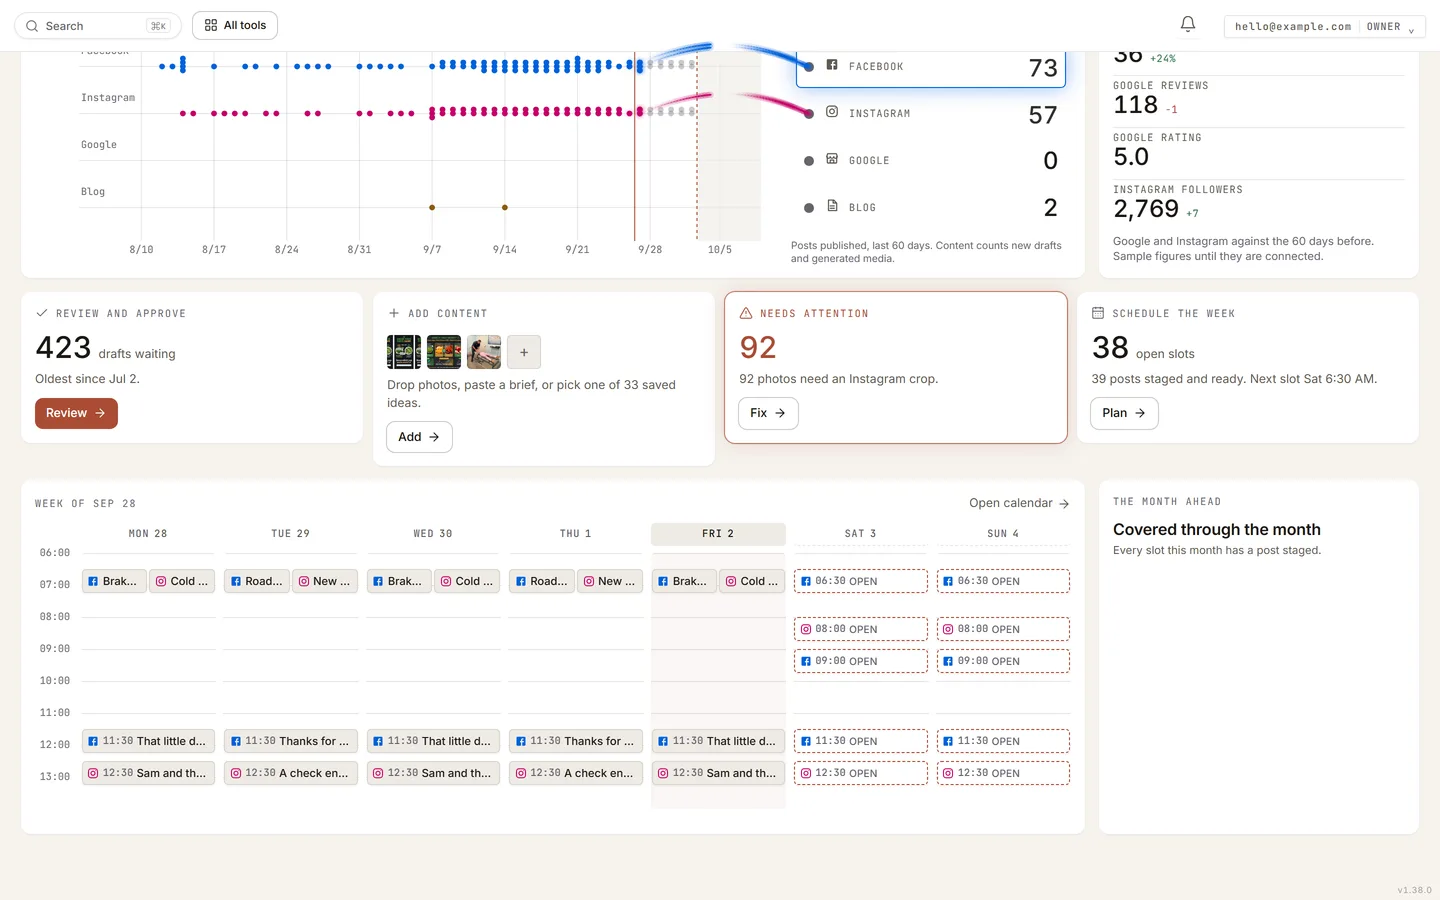
Task: Open Tuesday's 12:30 "A check en..." Instagram post
Action: (x=291, y=773)
